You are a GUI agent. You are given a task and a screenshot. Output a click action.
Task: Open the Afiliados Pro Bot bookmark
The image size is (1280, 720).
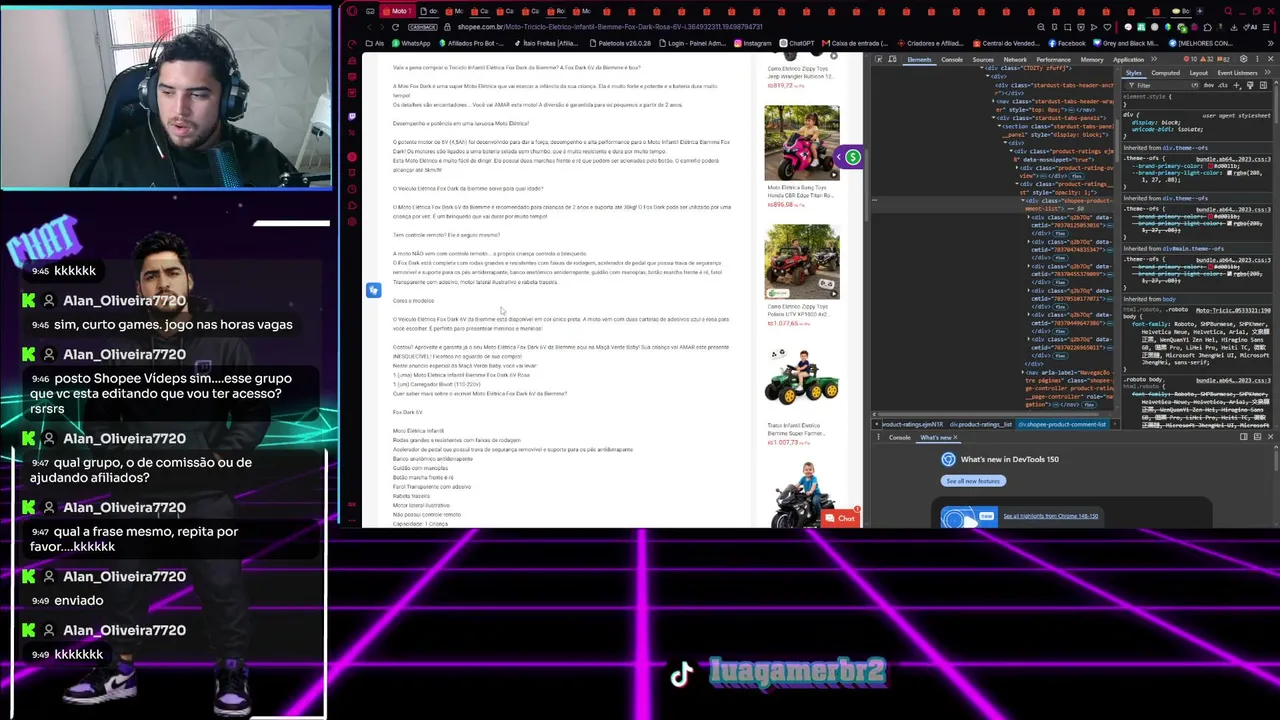click(x=472, y=44)
